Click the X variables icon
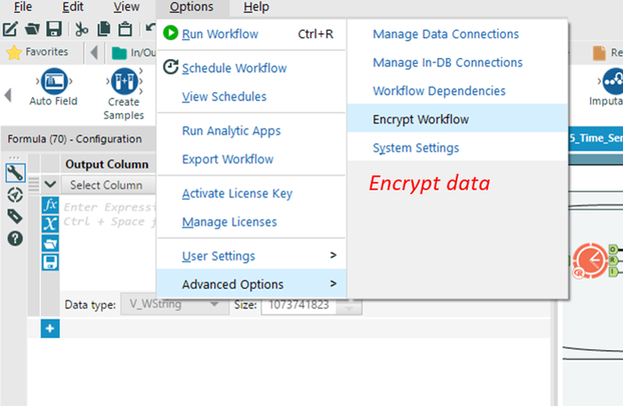This screenshot has height=406, width=623. click(50, 224)
